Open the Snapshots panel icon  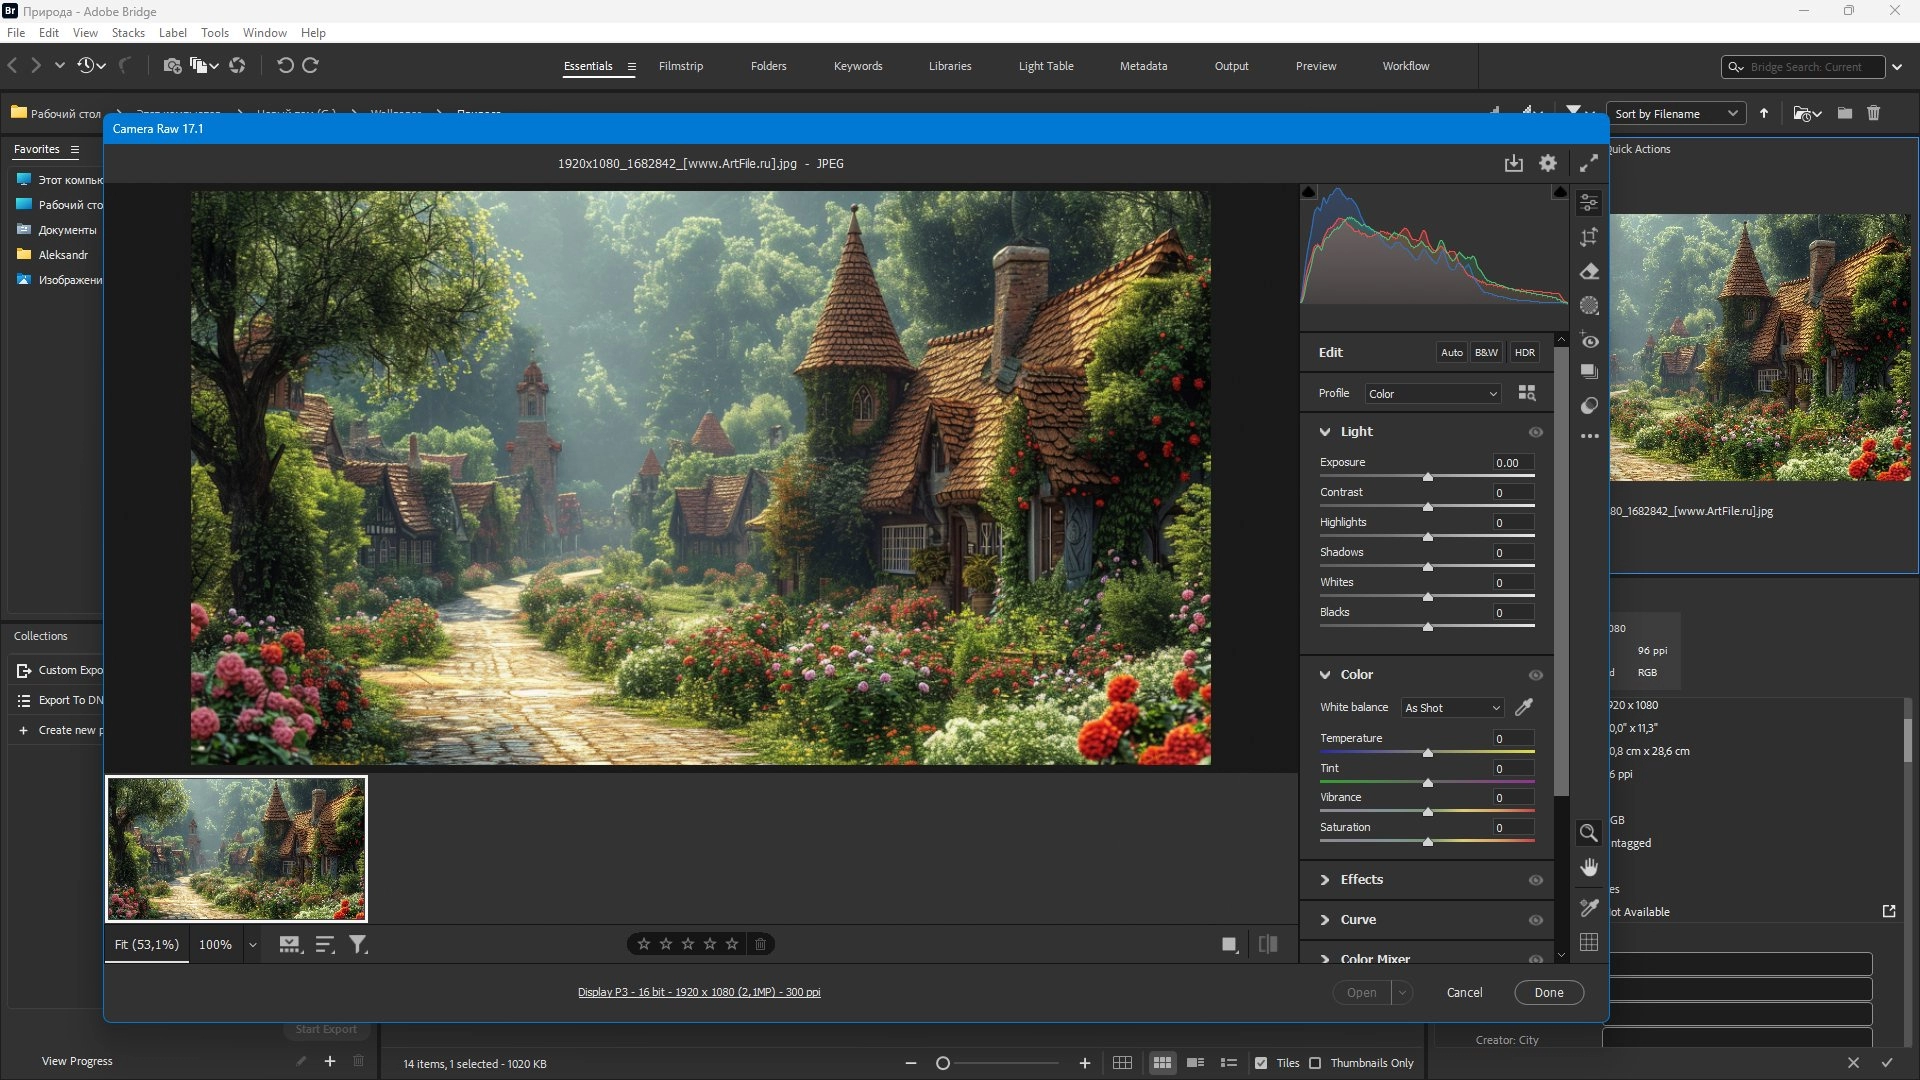1589,372
